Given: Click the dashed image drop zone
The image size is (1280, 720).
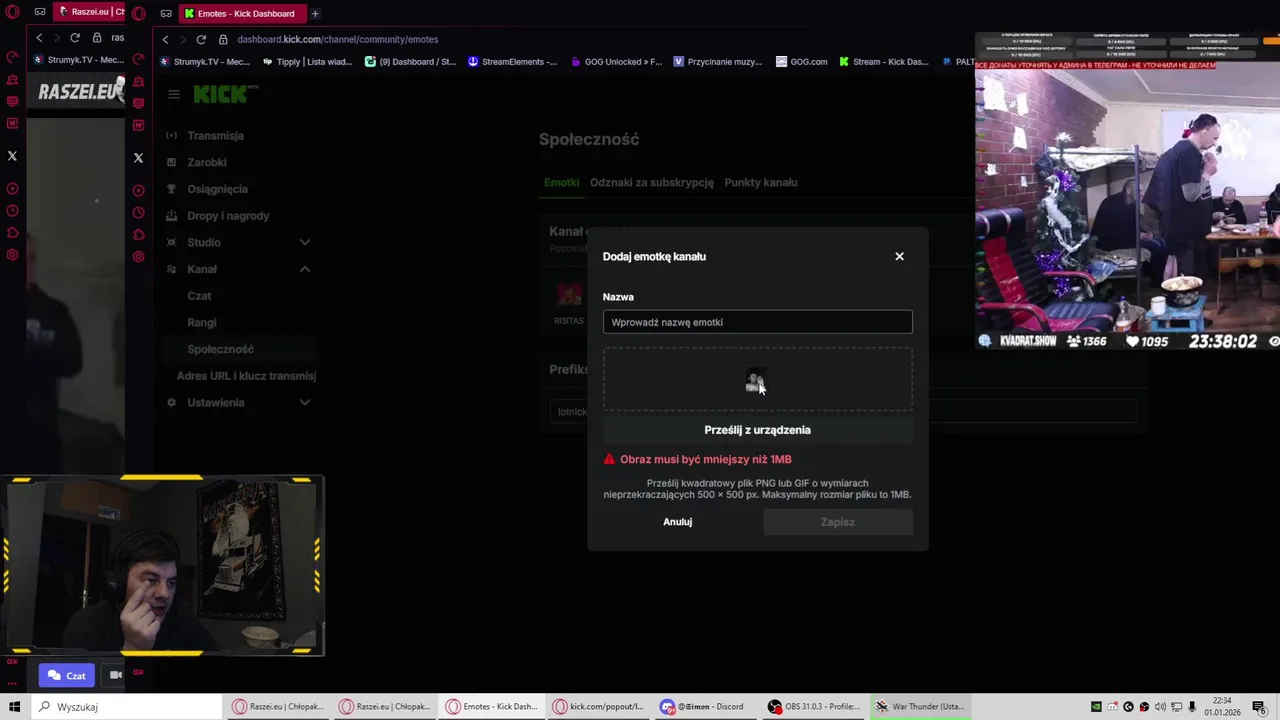Looking at the screenshot, I should click(x=757, y=379).
